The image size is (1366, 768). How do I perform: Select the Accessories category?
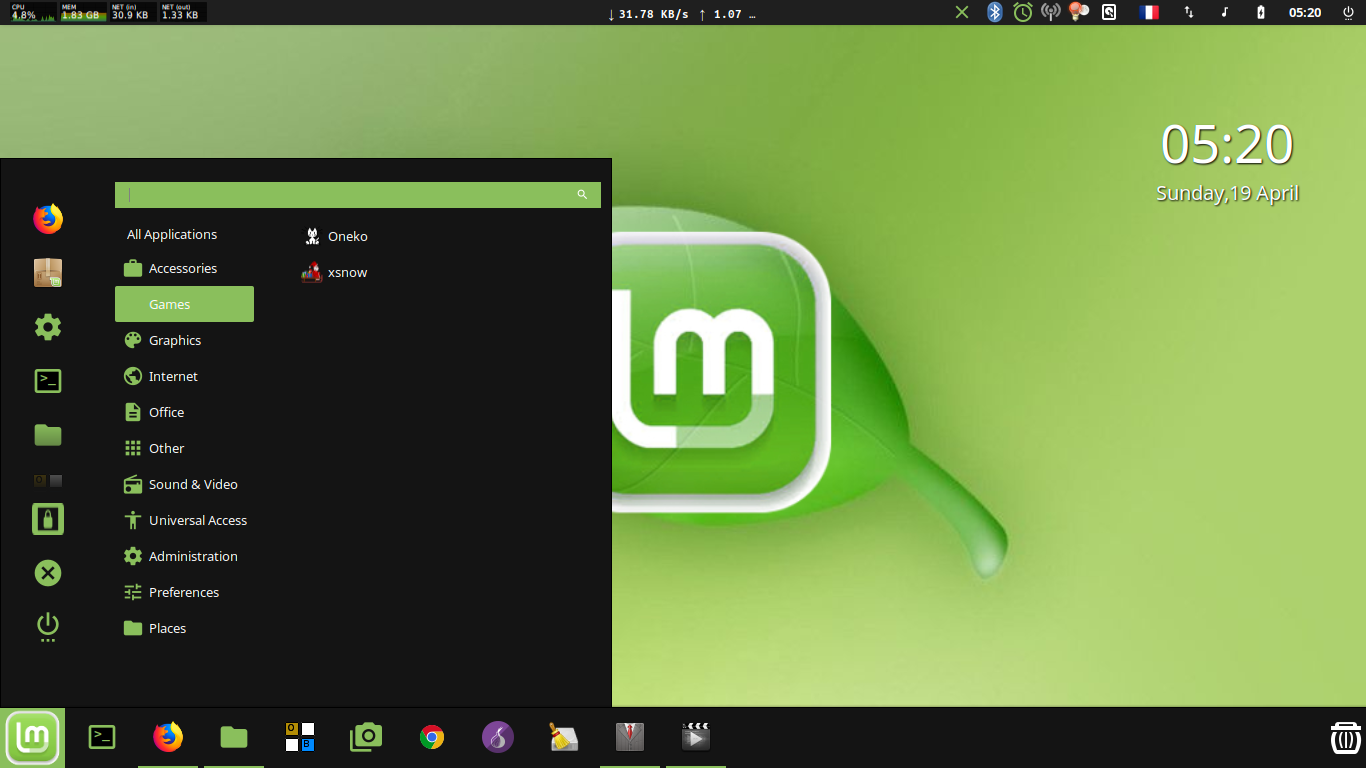coord(184,268)
